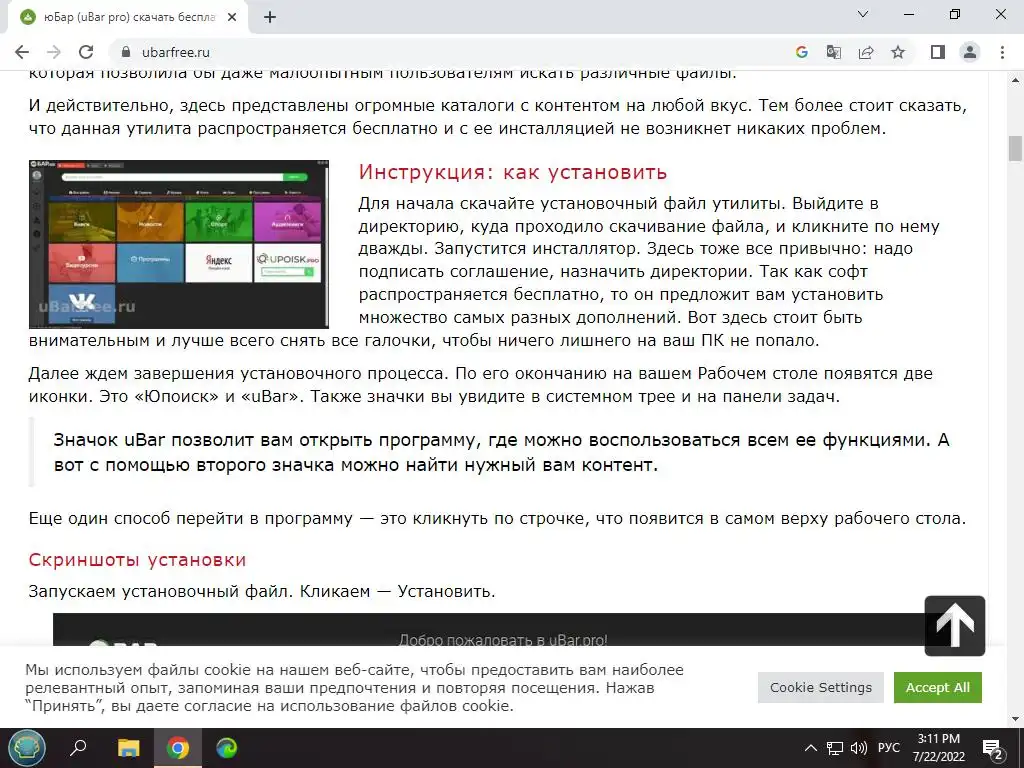Open taskbar search magnifier
Screen dimensions: 1024x768
point(78,748)
